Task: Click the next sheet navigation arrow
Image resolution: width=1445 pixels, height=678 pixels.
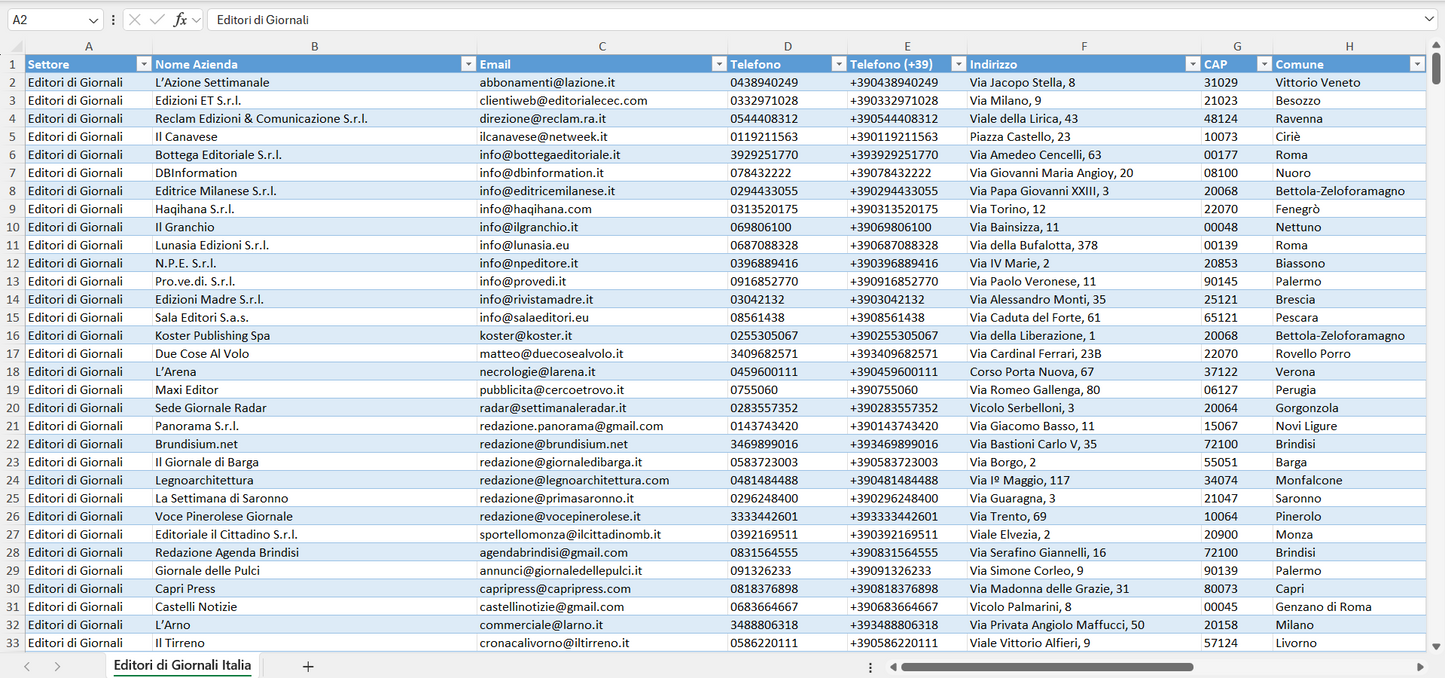Action: (x=57, y=666)
